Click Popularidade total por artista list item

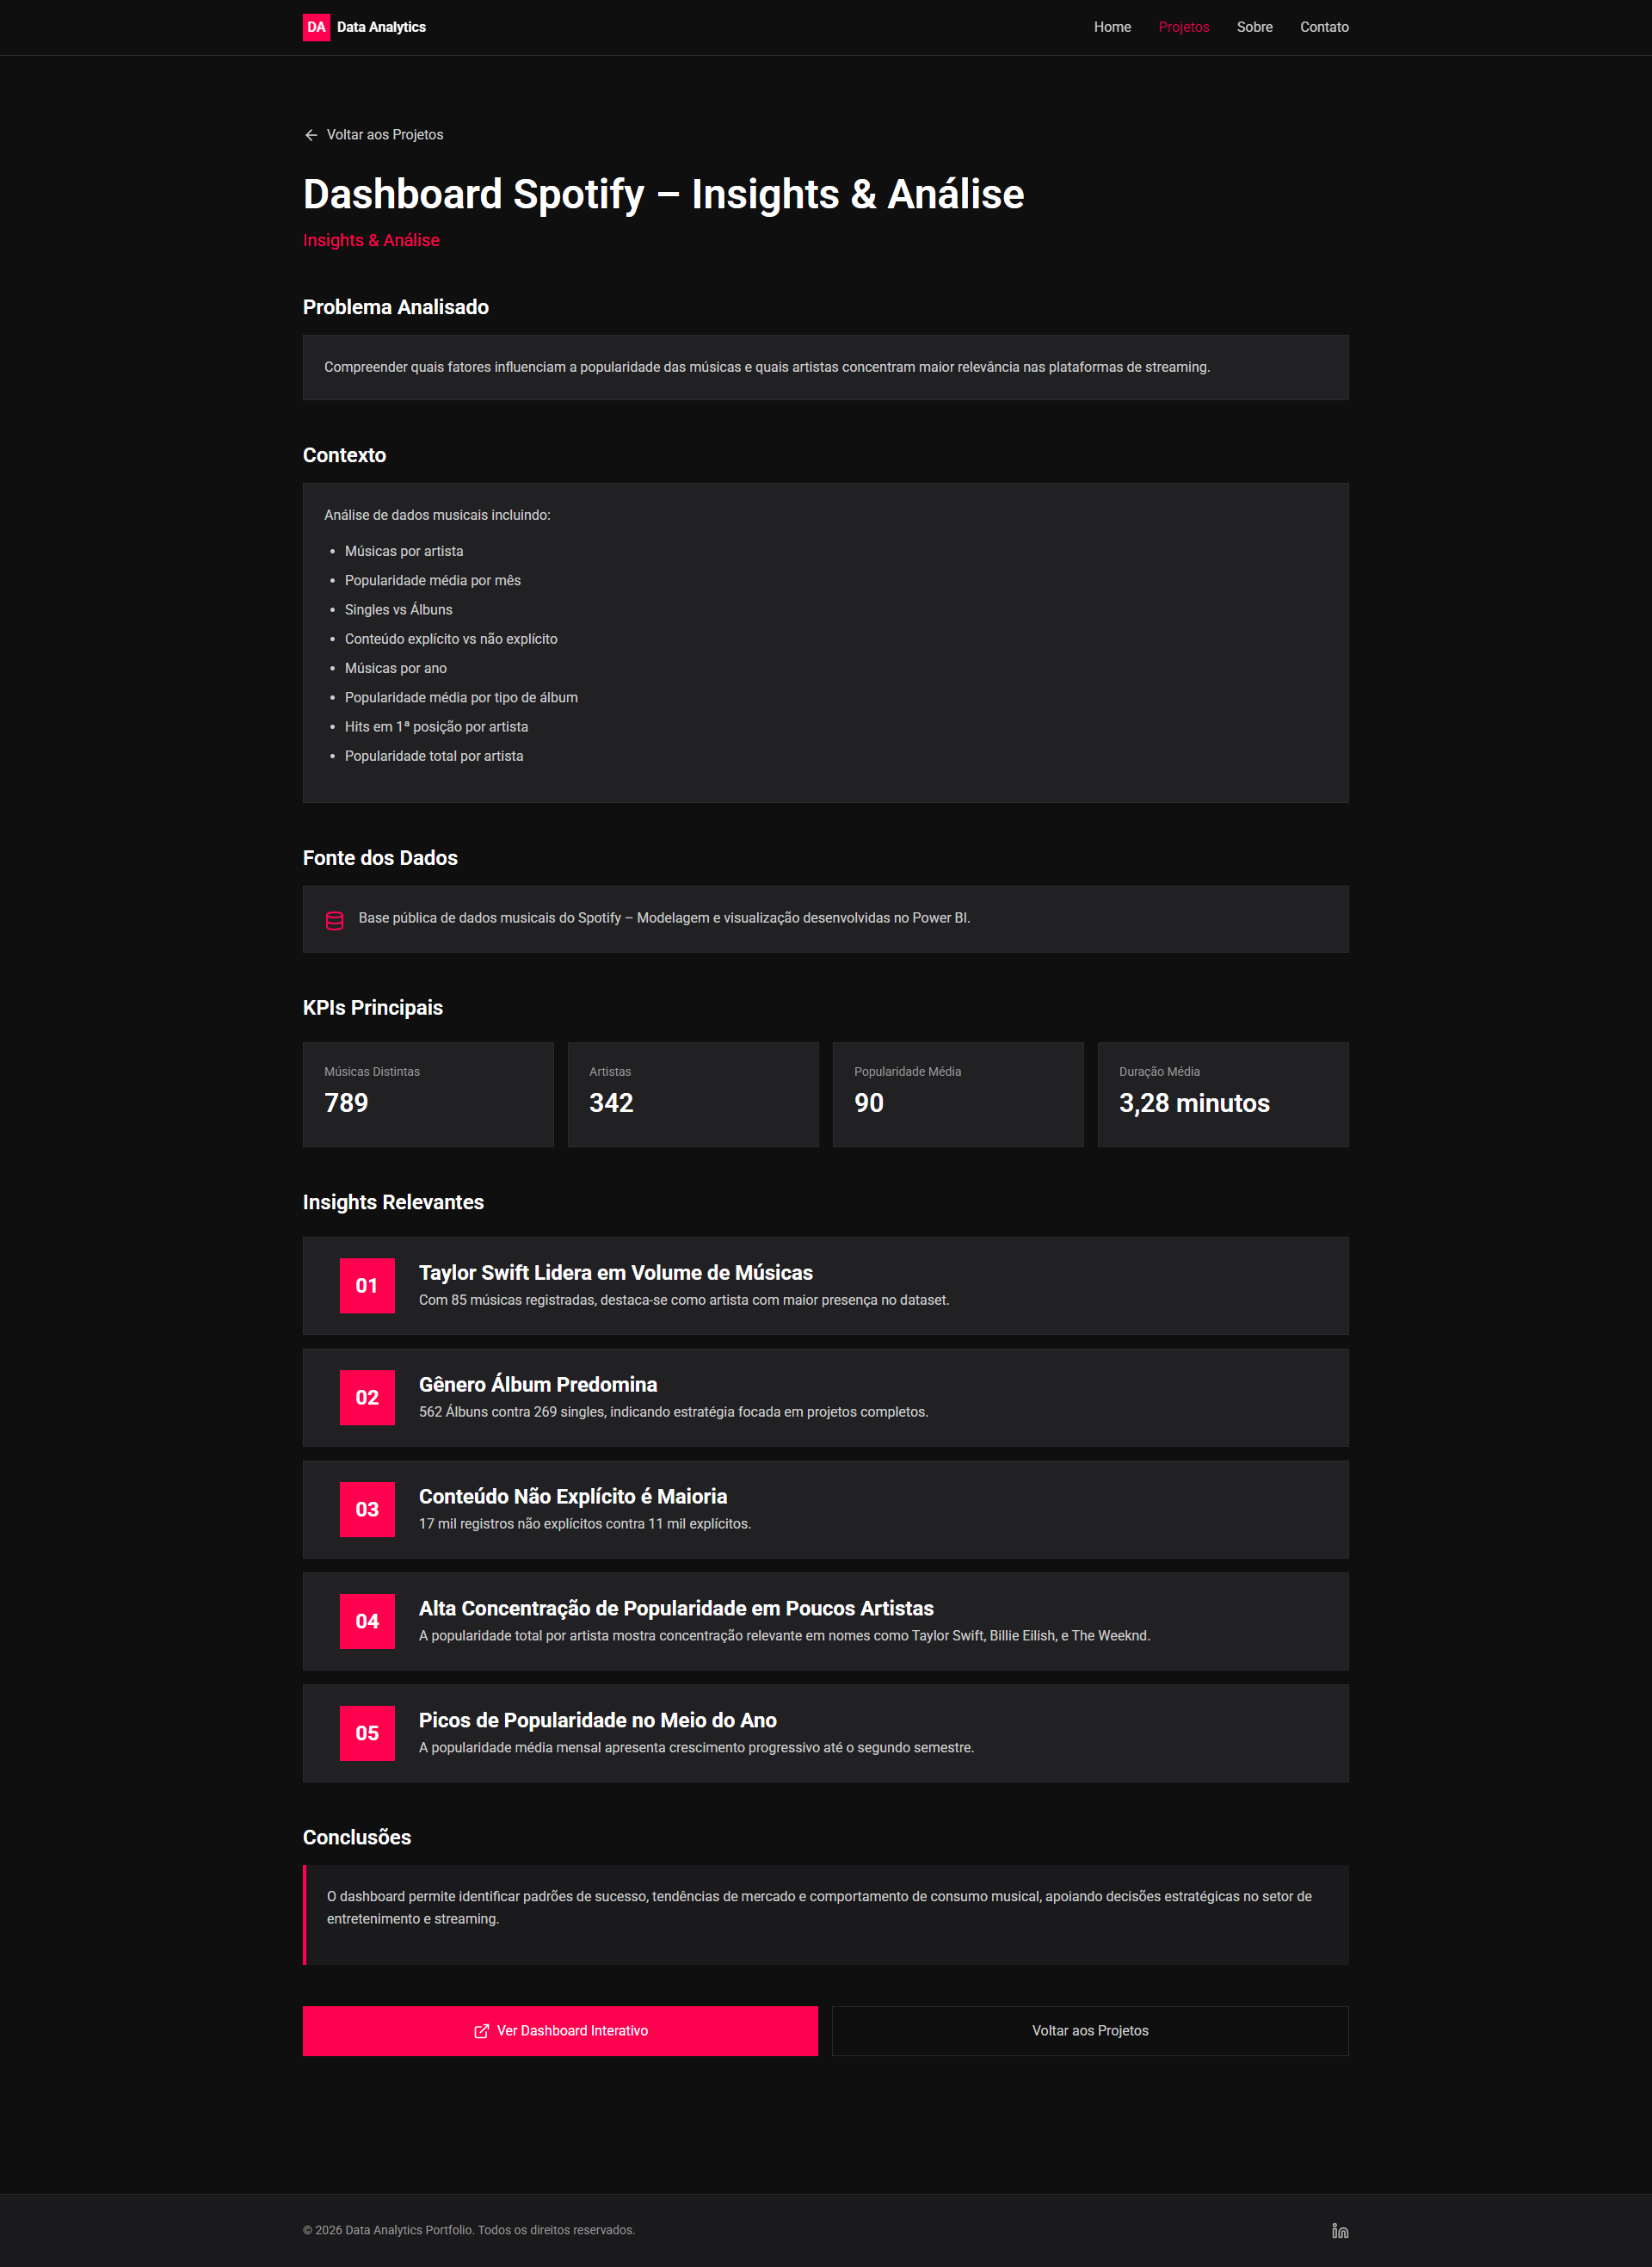(434, 756)
